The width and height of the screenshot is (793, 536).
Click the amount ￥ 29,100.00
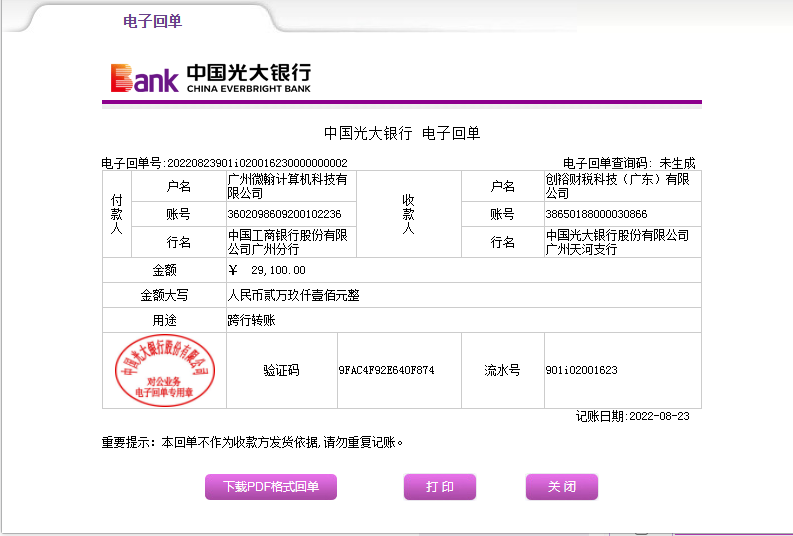coord(267,270)
